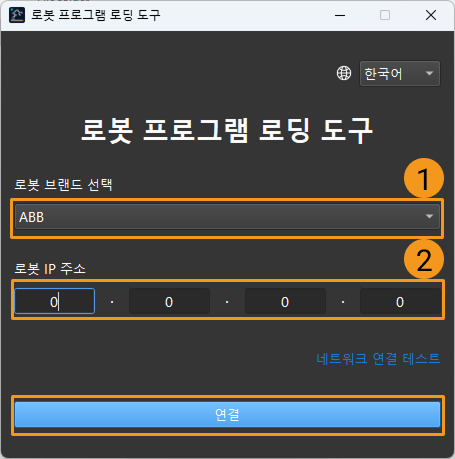Click the app icon in the title bar
455x459 pixels.
coord(17,15)
